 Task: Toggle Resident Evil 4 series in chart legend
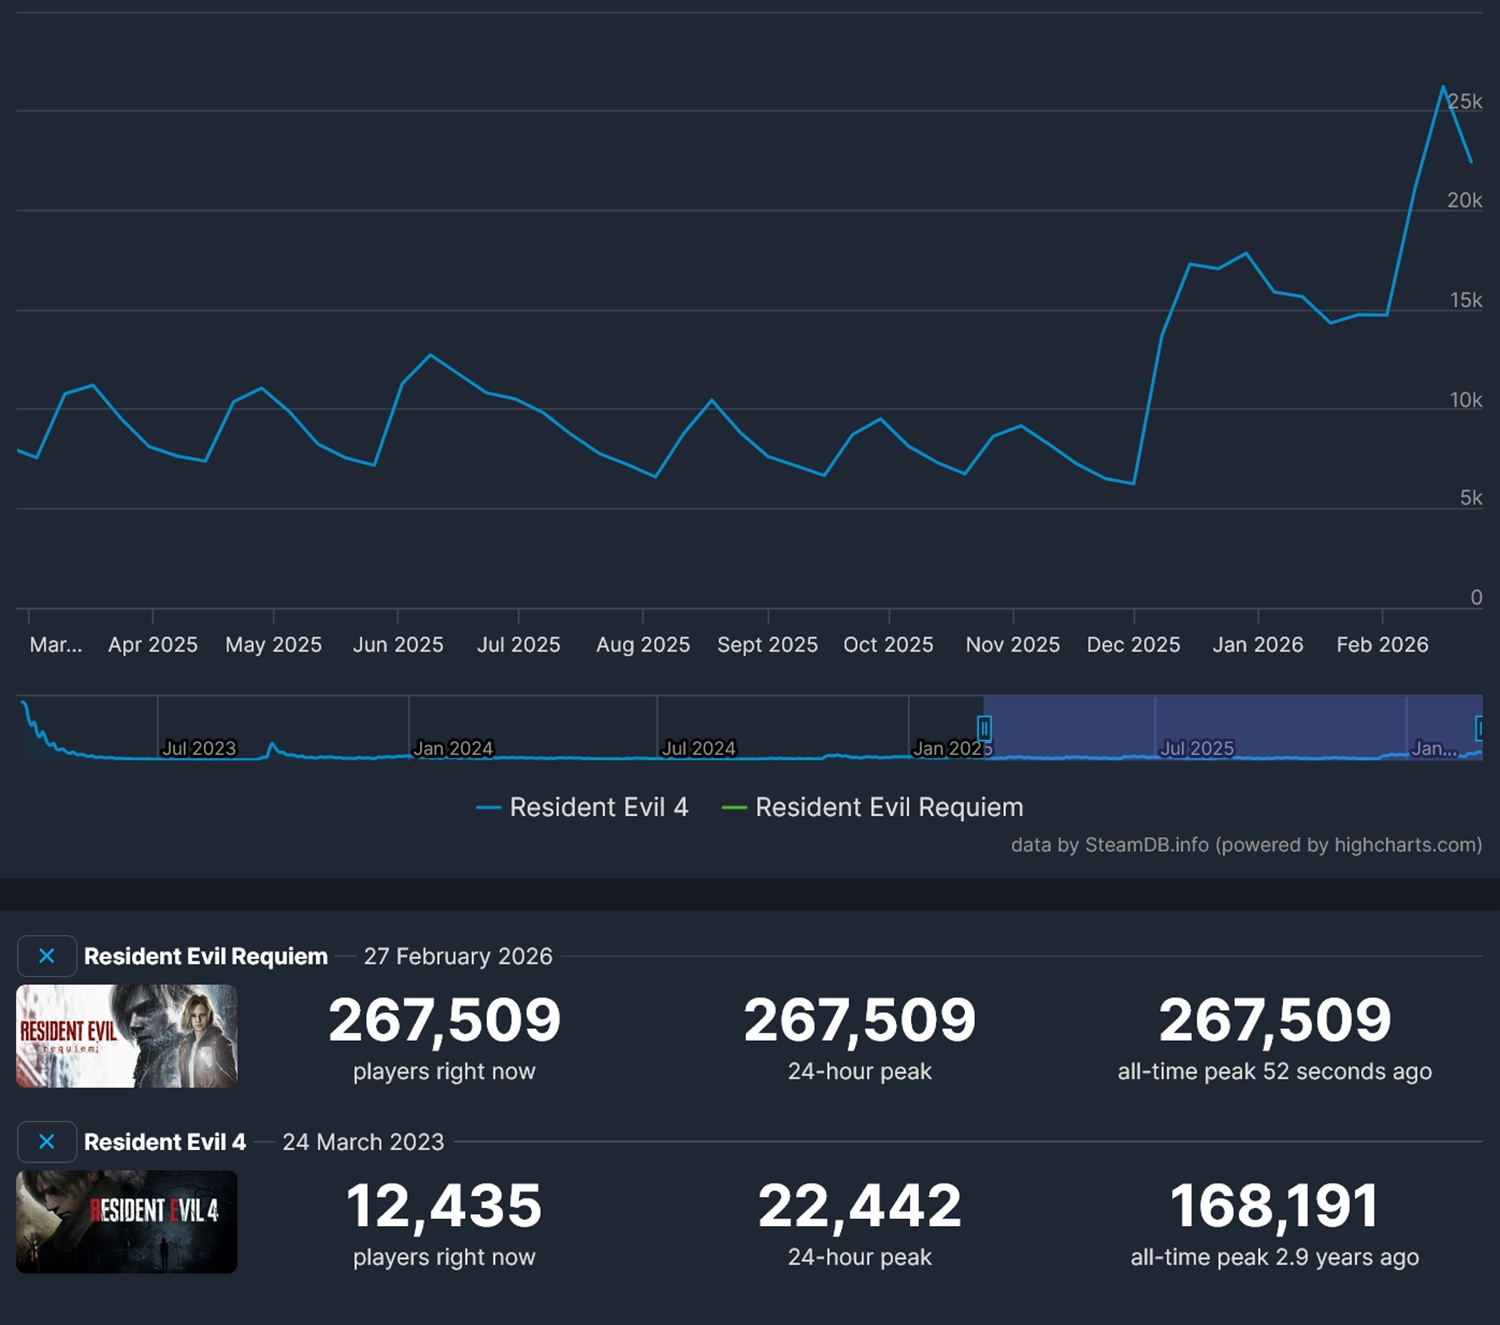tap(583, 807)
